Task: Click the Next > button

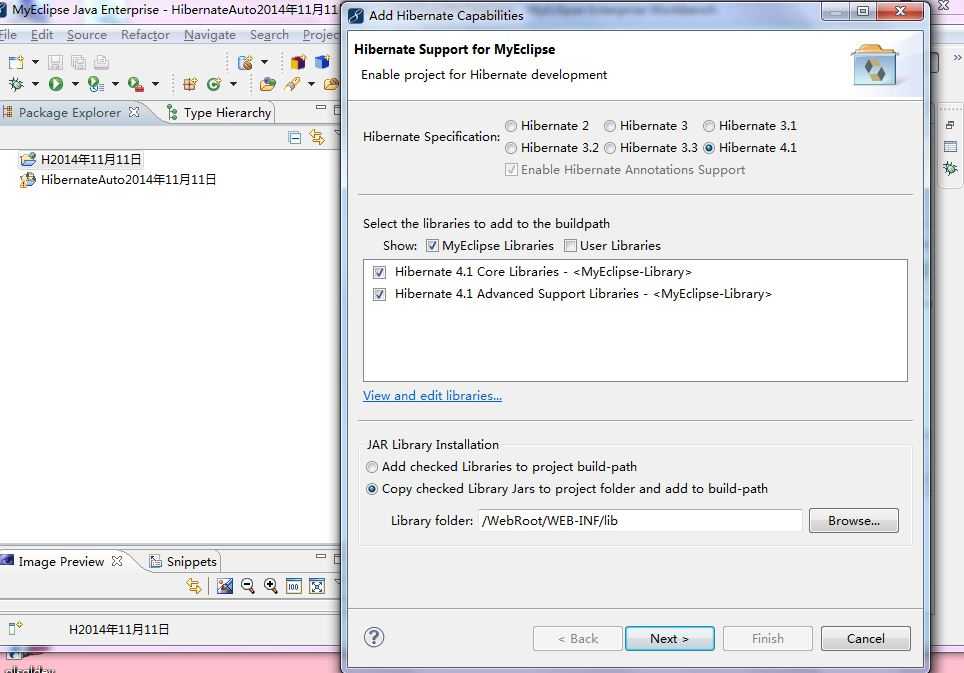Action: pyautogui.click(x=670, y=639)
